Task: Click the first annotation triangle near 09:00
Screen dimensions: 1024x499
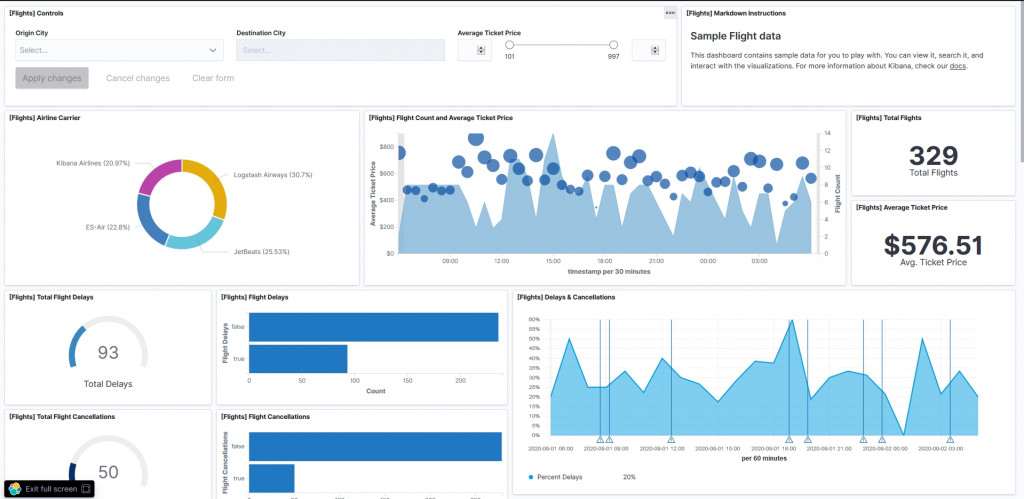Action: point(600,440)
